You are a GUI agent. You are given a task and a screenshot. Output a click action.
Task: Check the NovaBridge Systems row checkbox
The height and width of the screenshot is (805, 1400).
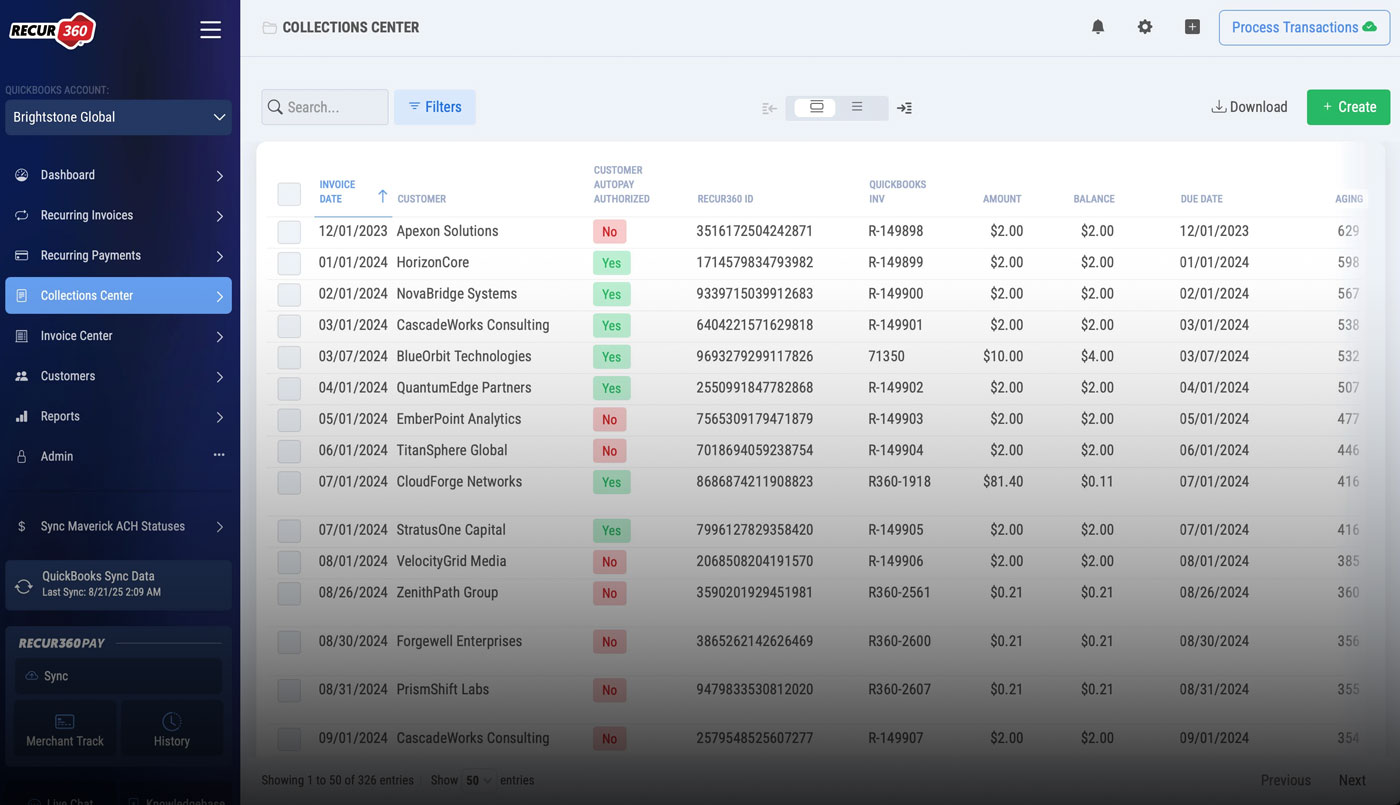tap(289, 294)
